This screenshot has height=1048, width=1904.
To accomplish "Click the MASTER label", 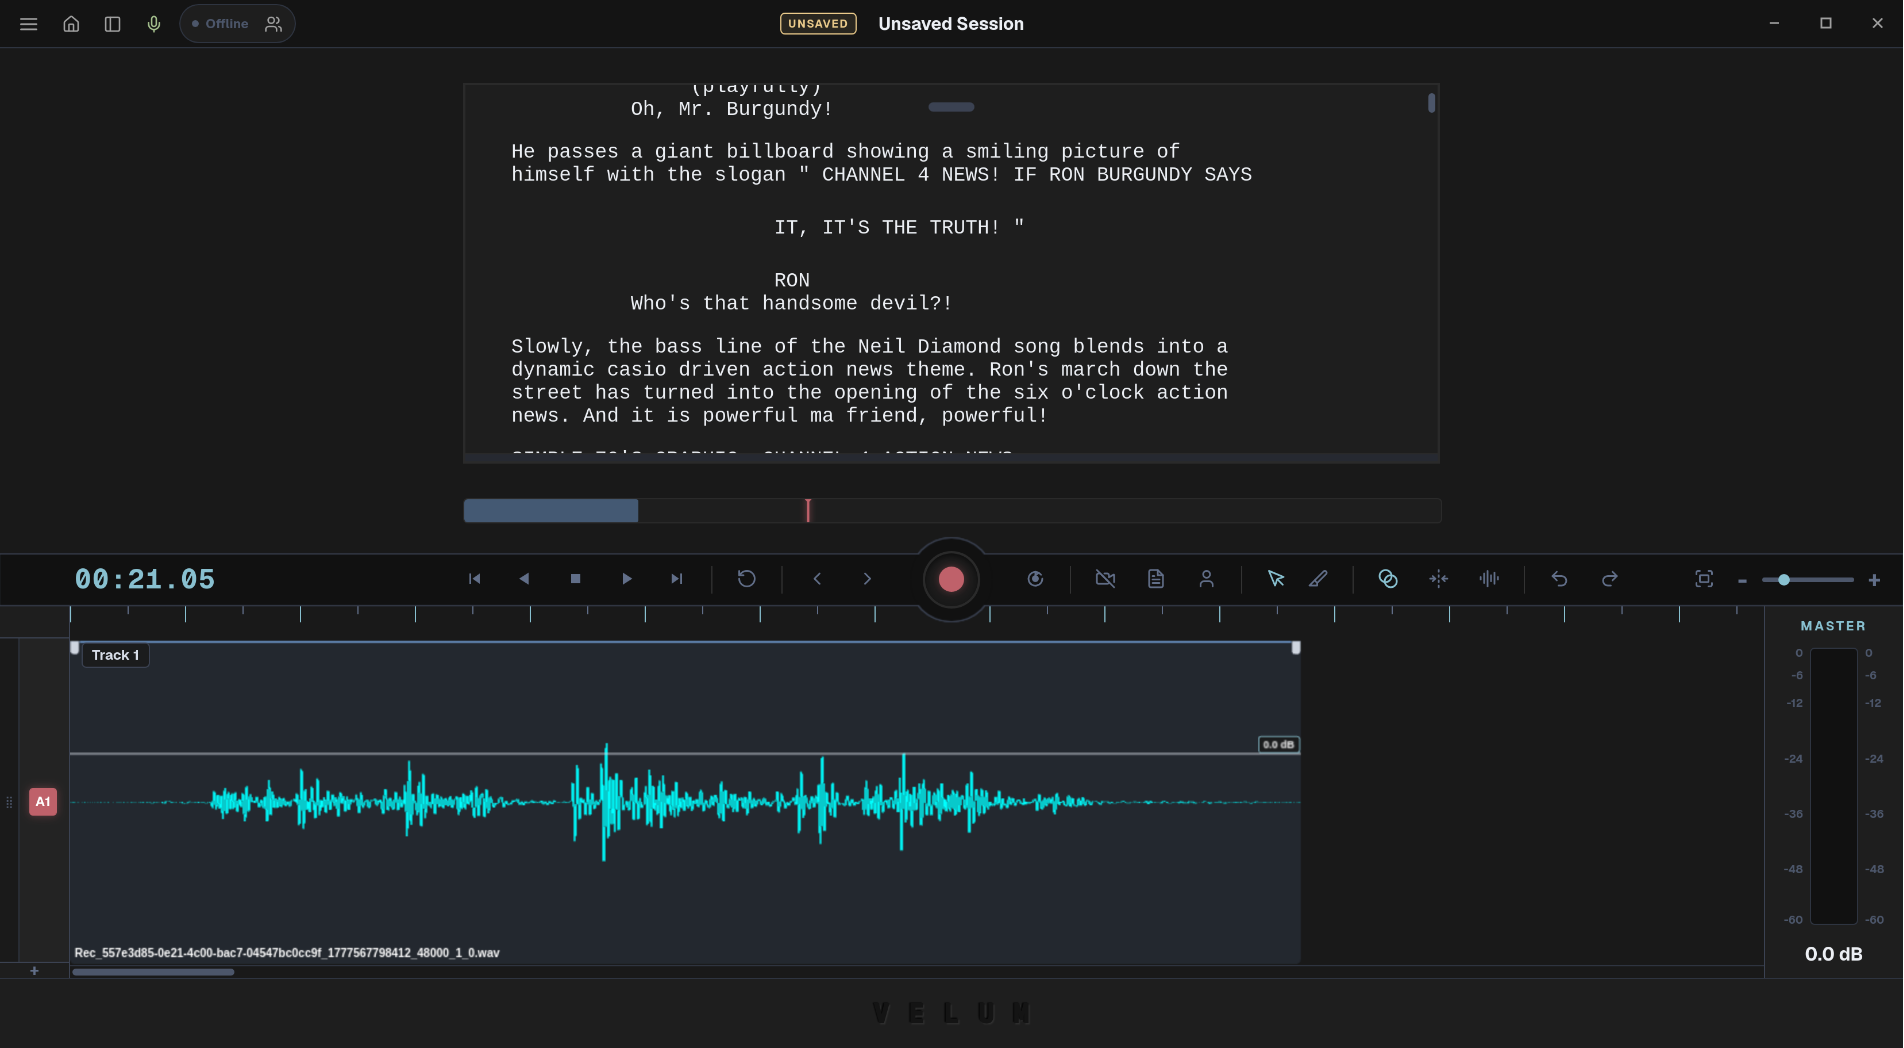I will coord(1833,626).
